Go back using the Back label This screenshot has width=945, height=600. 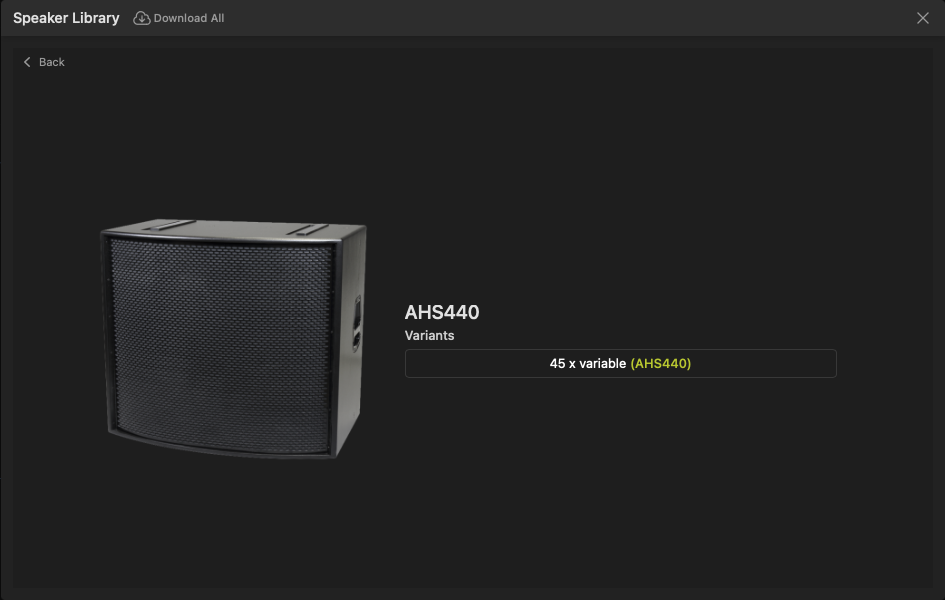[x=52, y=62]
